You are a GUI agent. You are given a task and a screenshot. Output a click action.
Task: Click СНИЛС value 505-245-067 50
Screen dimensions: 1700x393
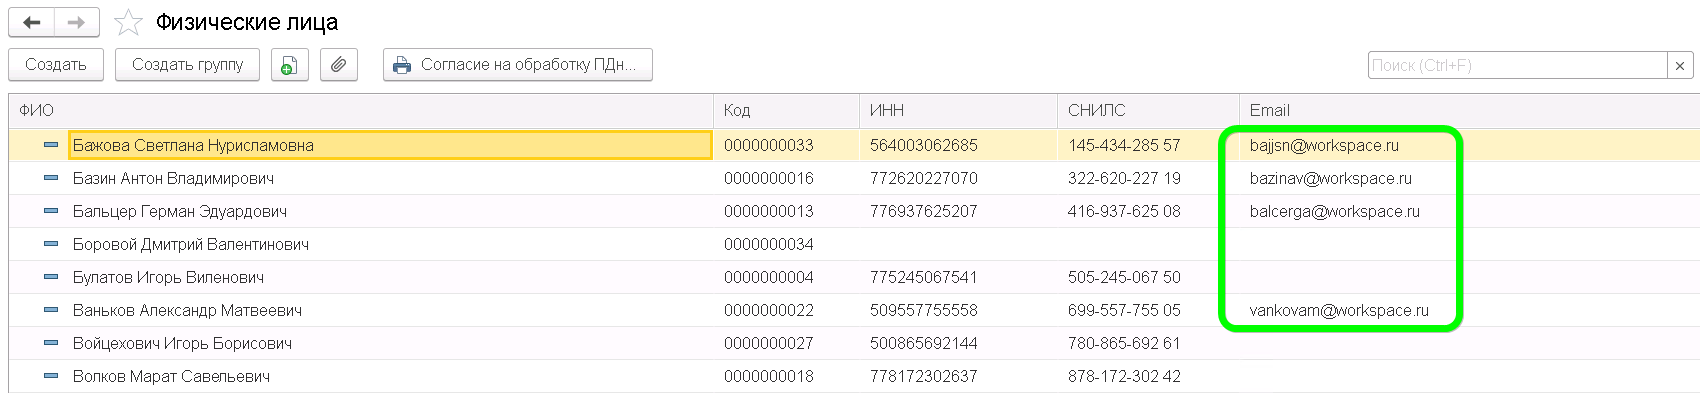coord(1124,277)
